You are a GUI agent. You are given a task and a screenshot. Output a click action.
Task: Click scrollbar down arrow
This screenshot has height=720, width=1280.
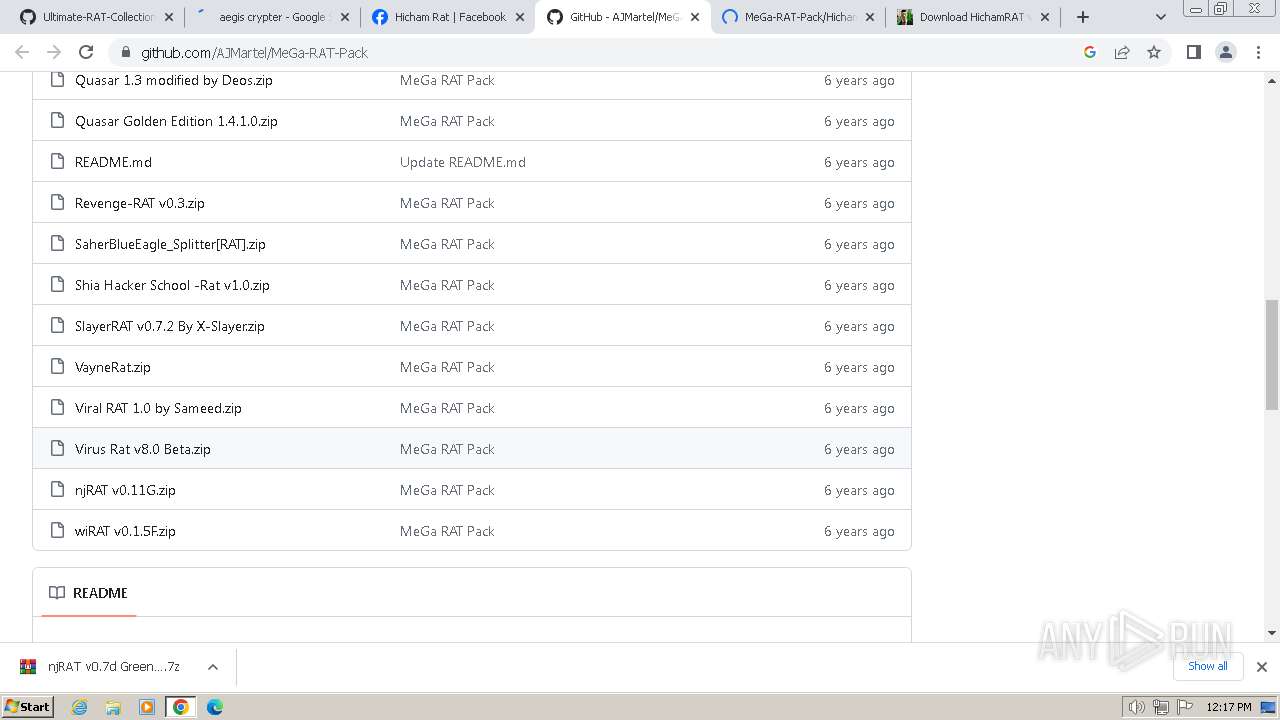1272,633
